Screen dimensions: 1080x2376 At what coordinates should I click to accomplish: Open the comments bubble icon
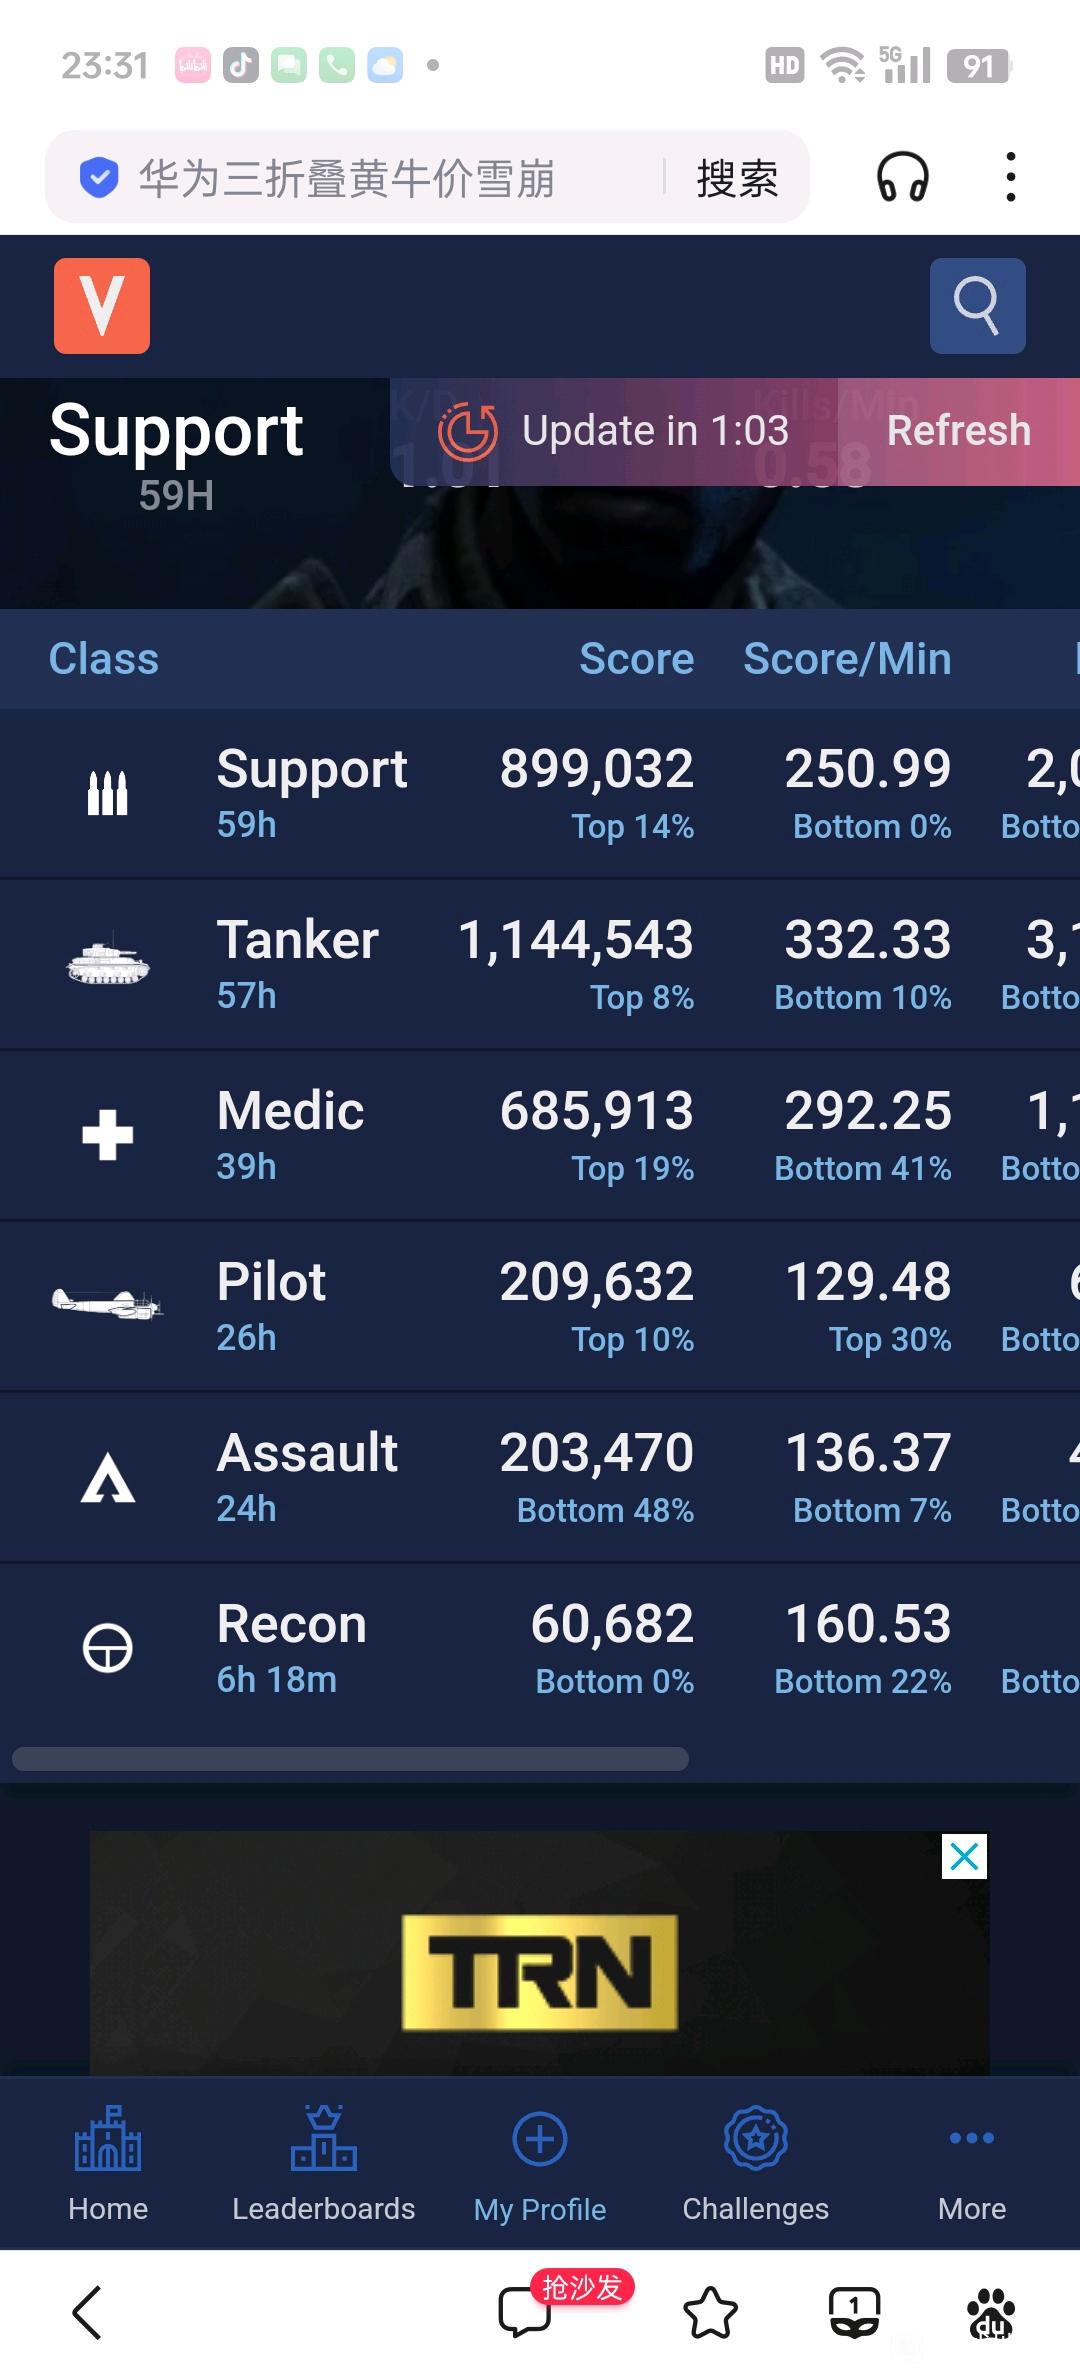click(524, 2312)
